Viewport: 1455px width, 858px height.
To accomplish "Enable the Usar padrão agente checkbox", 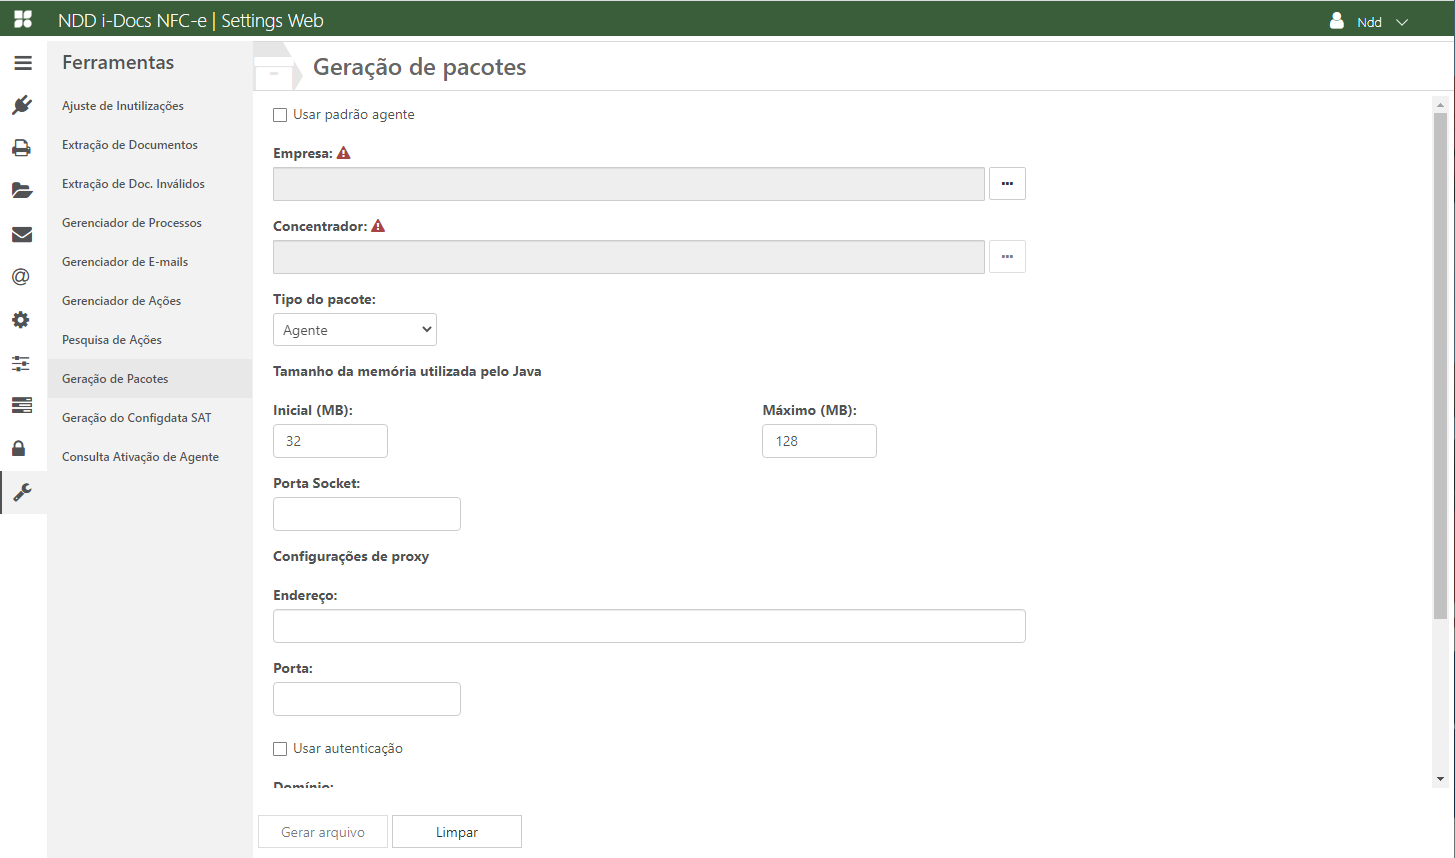I will click(280, 115).
